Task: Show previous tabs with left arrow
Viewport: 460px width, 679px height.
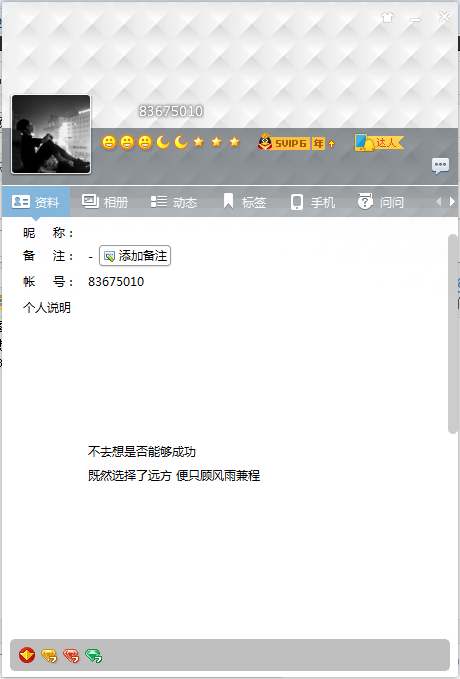Action: tap(438, 202)
